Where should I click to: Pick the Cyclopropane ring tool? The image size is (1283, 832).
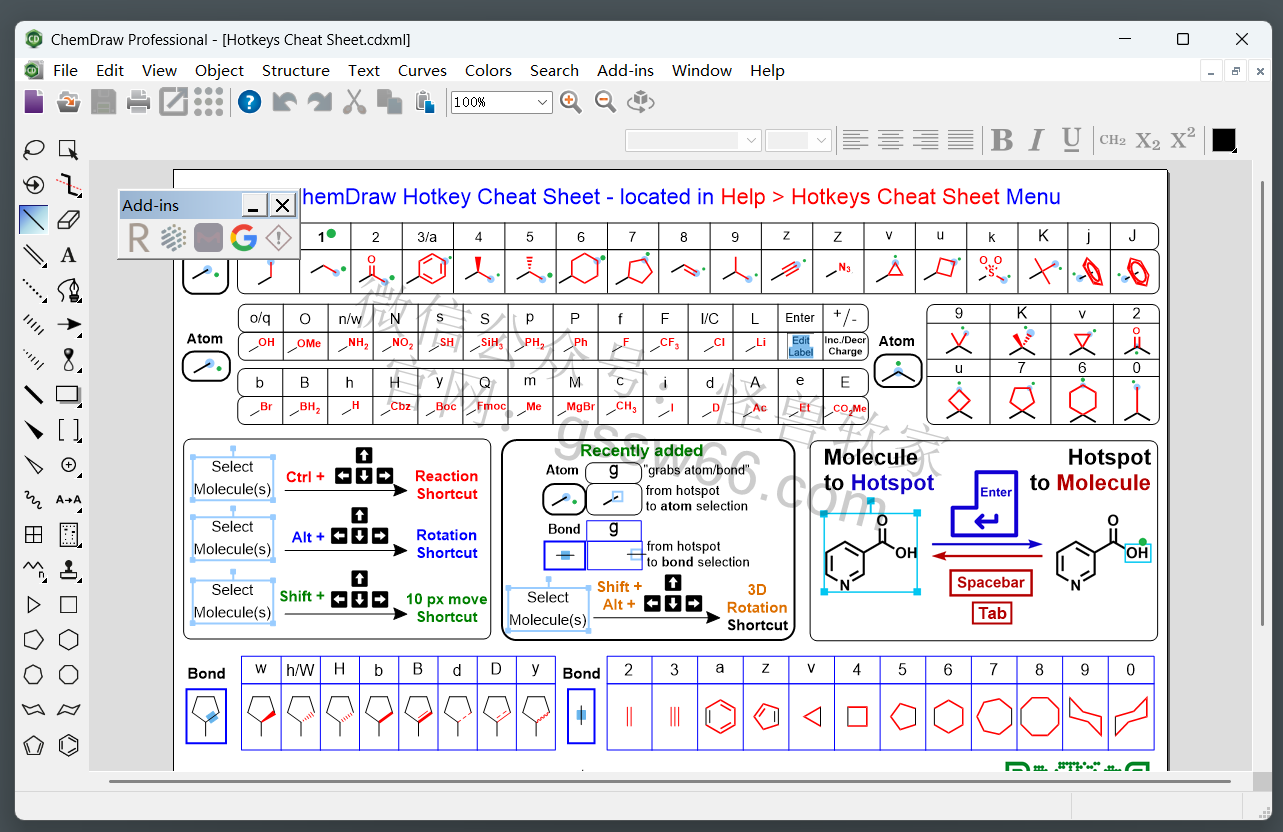pyautogui.click(x=34, y=605)
